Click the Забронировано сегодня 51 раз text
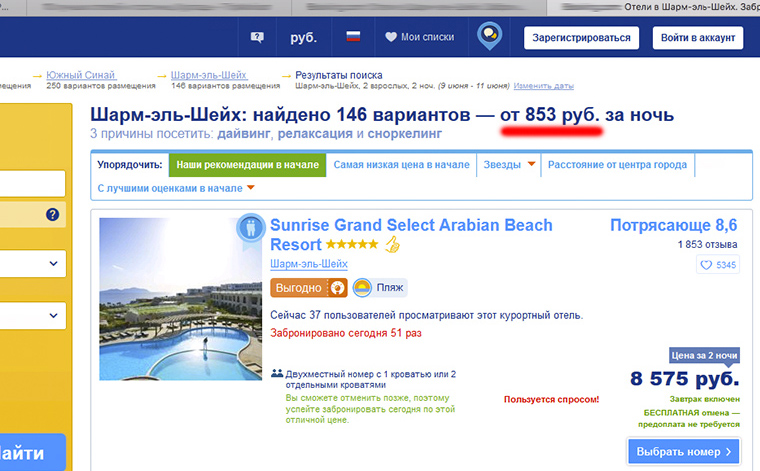The height and width of the screenshot is (471, 760). click(346, 333)
